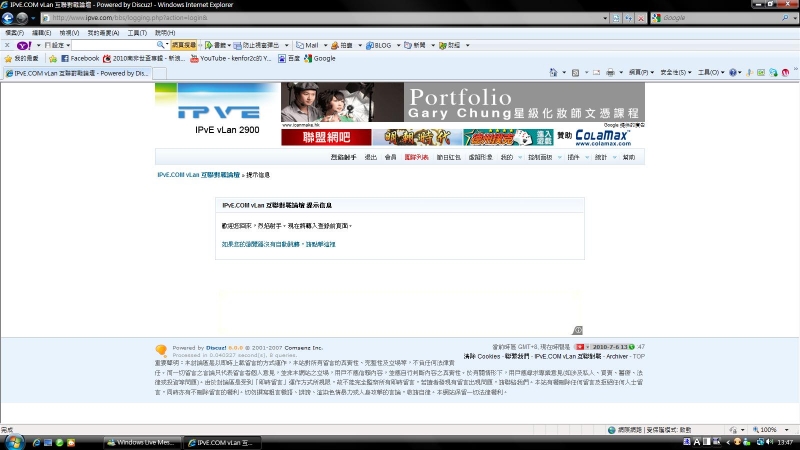Click the Add to Favorites Bar icon

coord(53,59)
